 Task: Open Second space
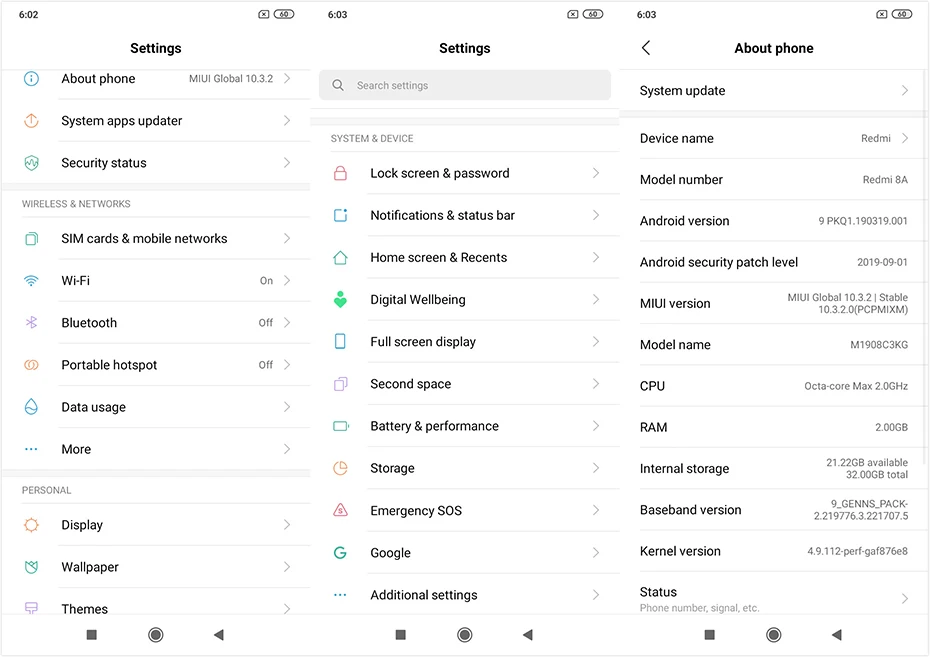(x=466, y=384)
